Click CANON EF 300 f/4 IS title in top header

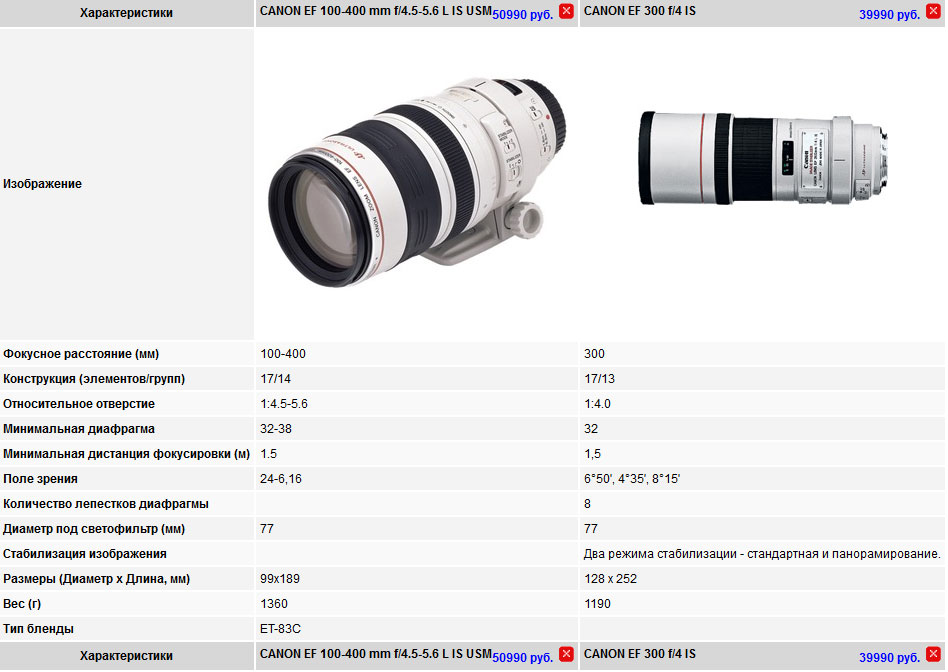(x=640, y=11)
